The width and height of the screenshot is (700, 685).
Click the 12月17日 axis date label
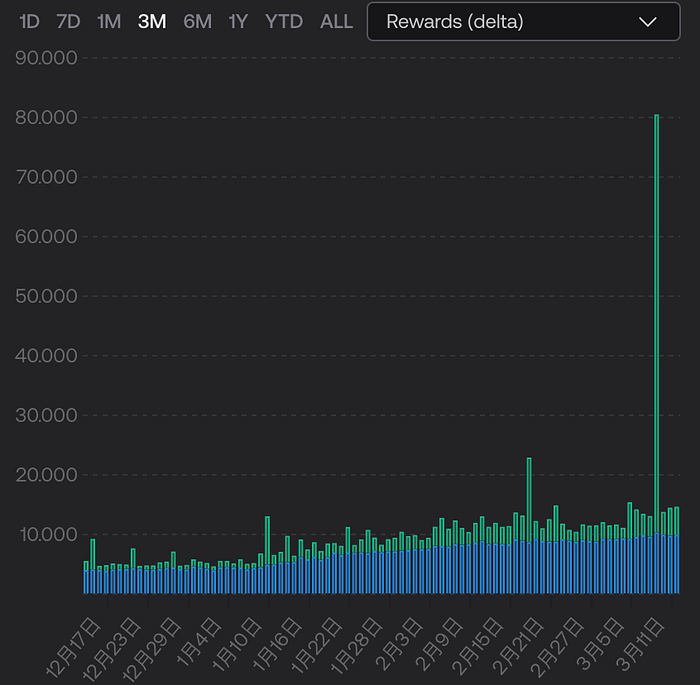click(73, 649)
